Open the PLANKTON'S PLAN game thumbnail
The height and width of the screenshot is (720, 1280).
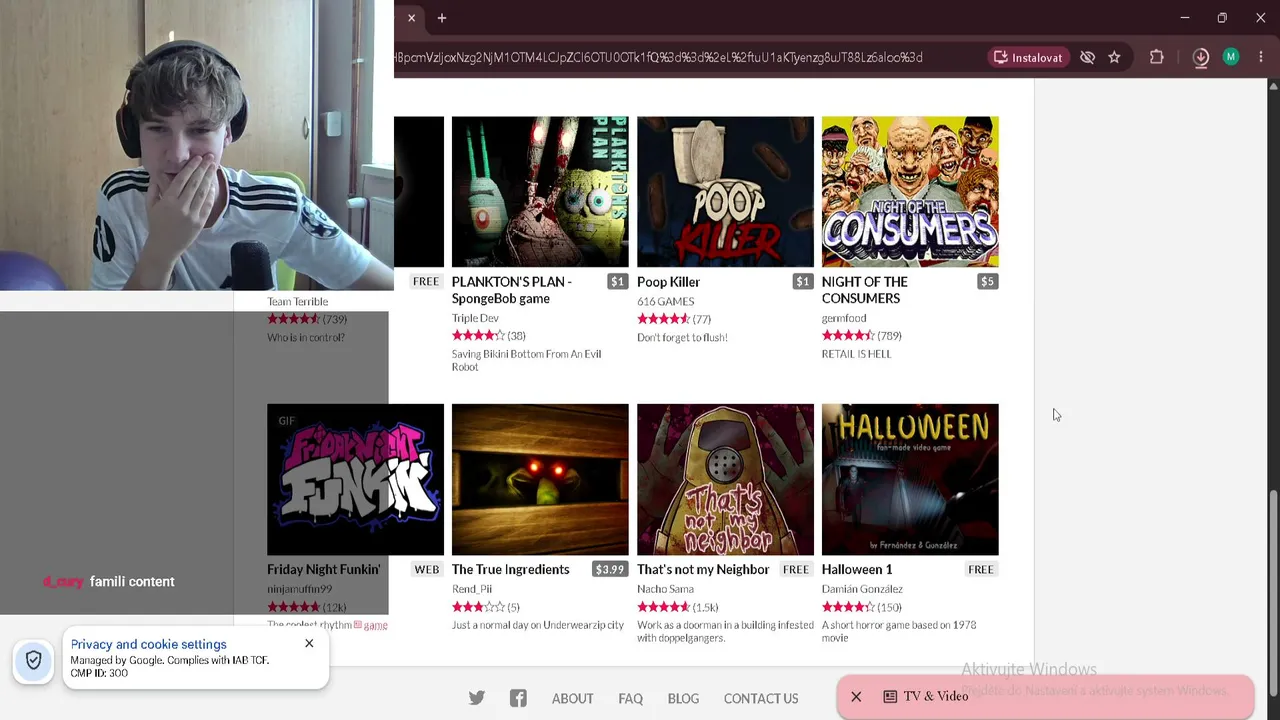[x=540, y=192]
